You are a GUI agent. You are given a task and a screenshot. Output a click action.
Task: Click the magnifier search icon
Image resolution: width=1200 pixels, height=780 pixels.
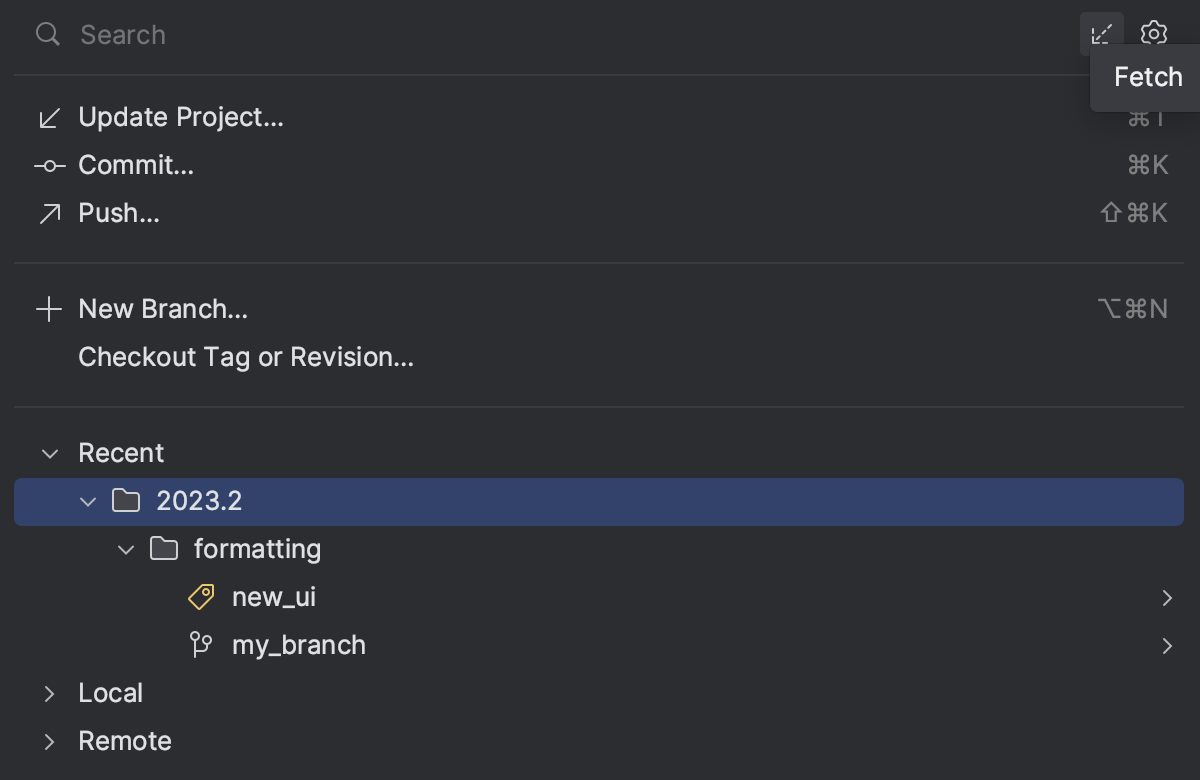(x=46, y=34)
